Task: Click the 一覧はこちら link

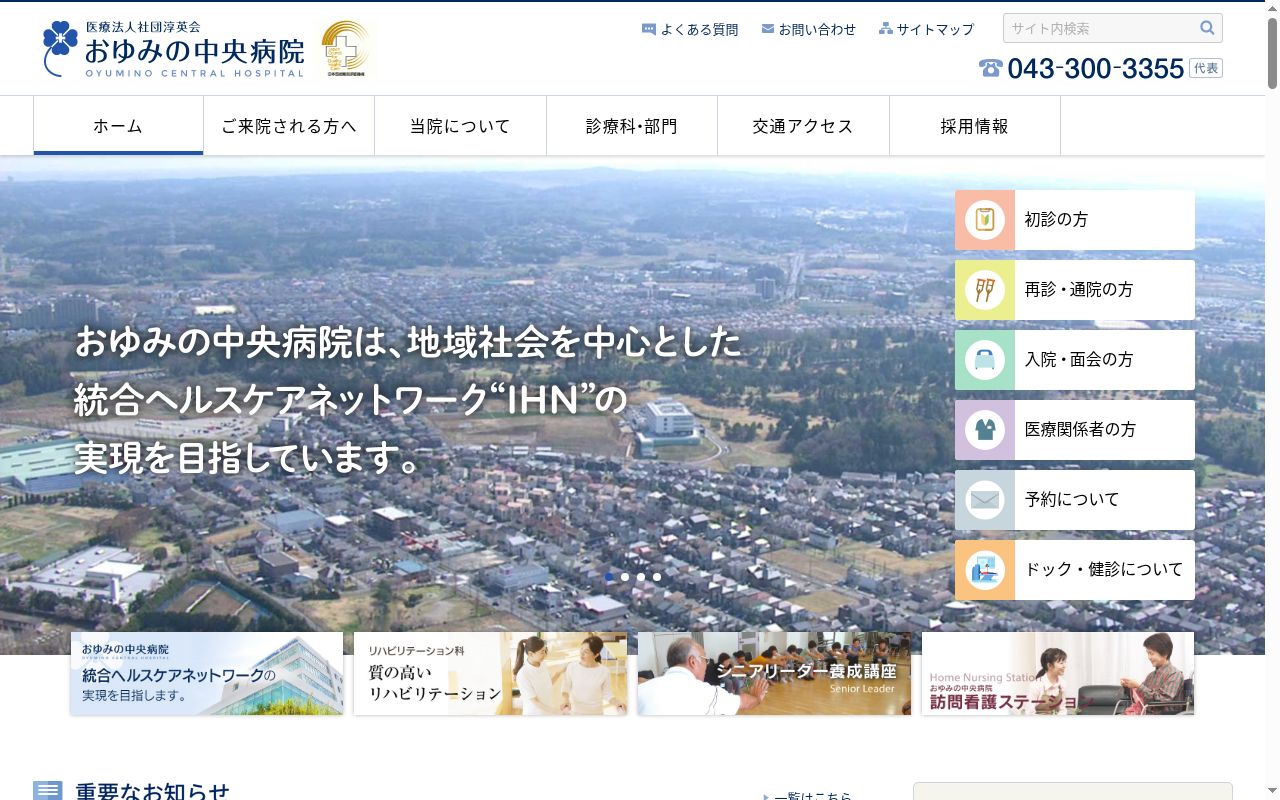Action: 813,796
